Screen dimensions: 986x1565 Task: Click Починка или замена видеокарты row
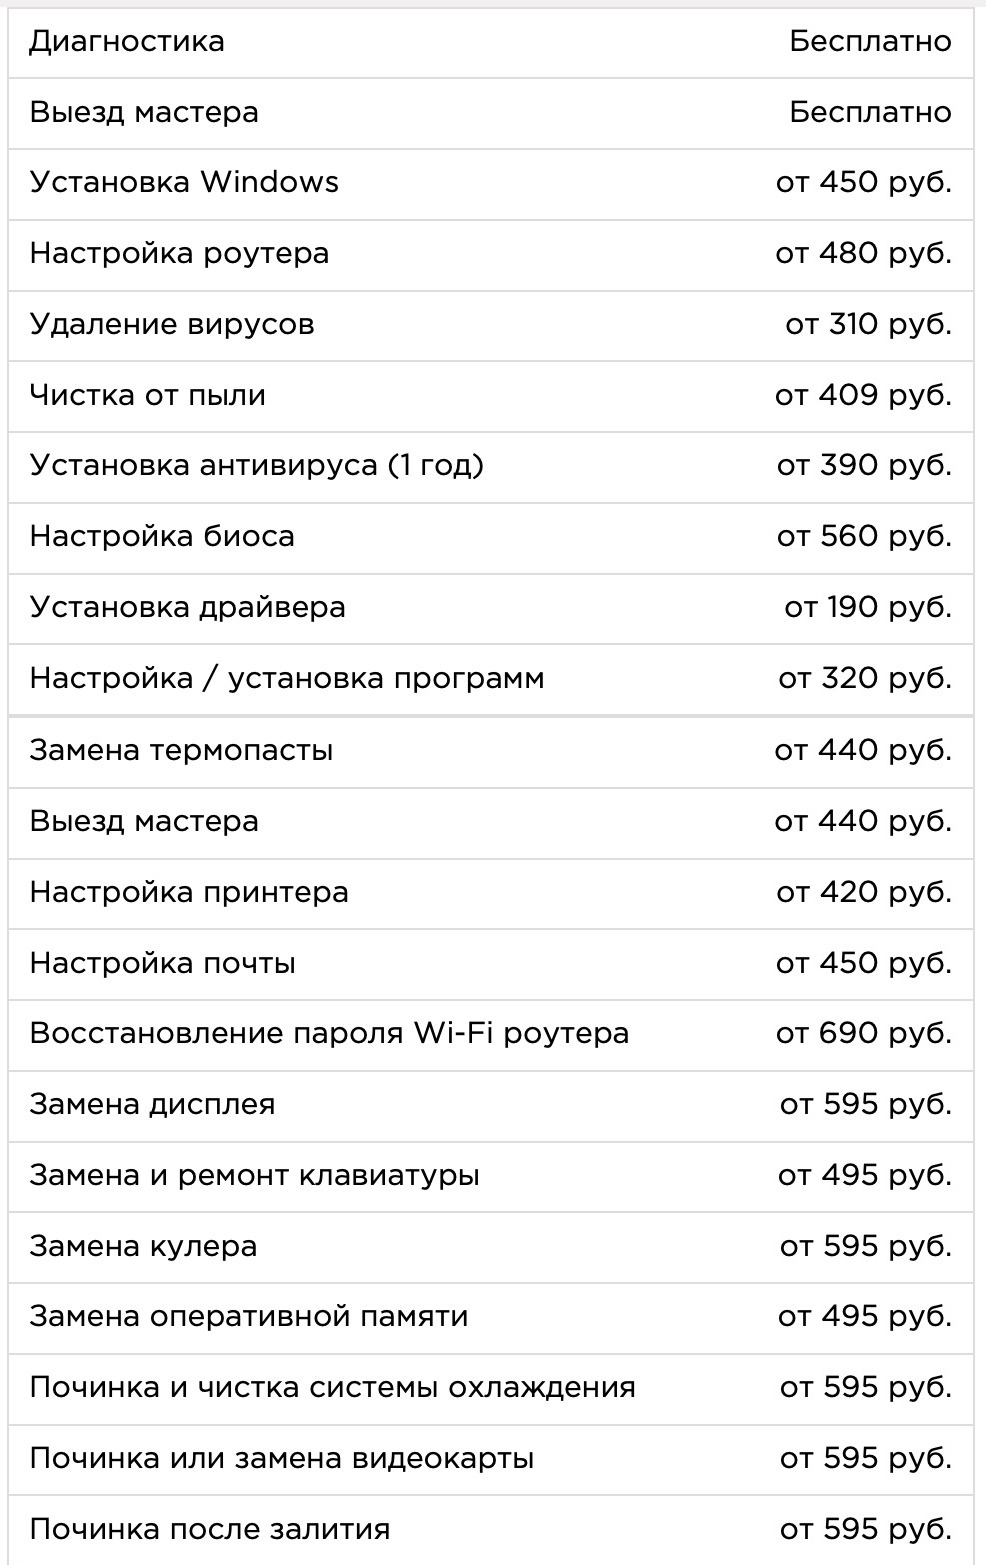coord(281,1459)
